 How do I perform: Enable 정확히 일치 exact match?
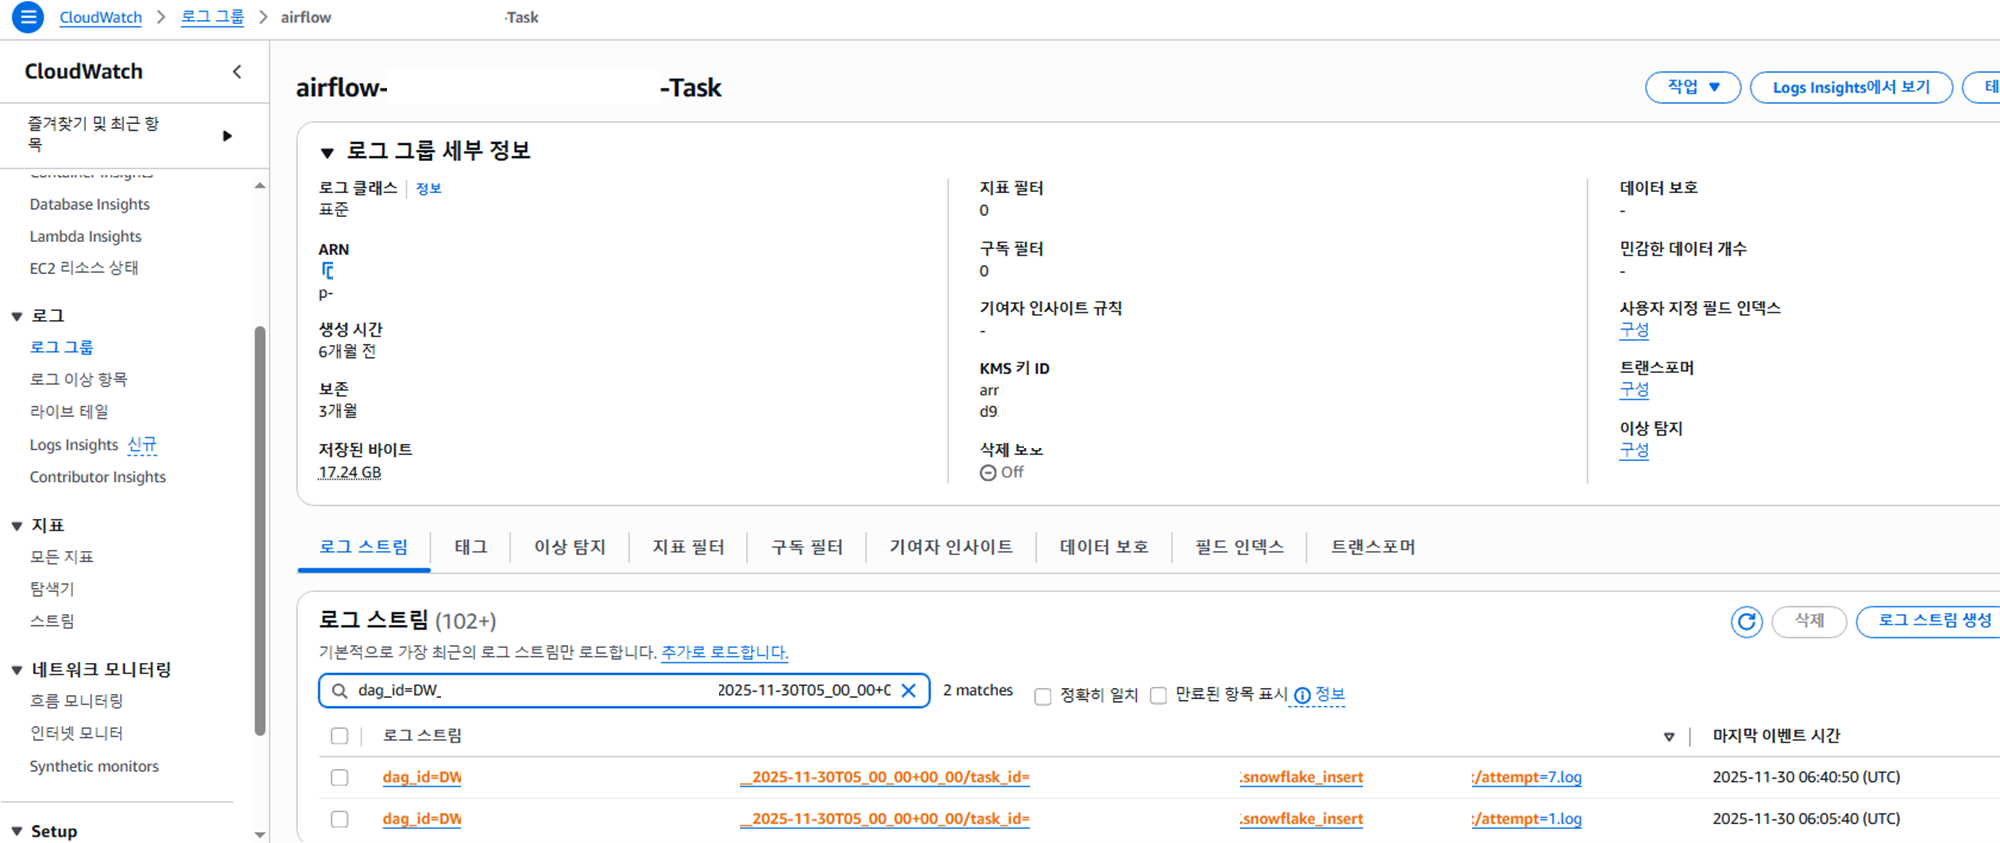click(x=1043, y=696)
